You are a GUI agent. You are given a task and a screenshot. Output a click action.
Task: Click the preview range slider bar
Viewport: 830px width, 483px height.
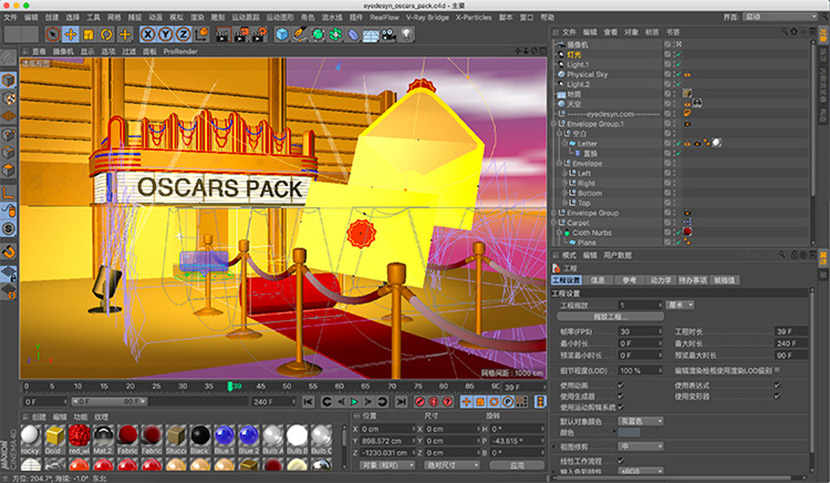coord(109,402)
